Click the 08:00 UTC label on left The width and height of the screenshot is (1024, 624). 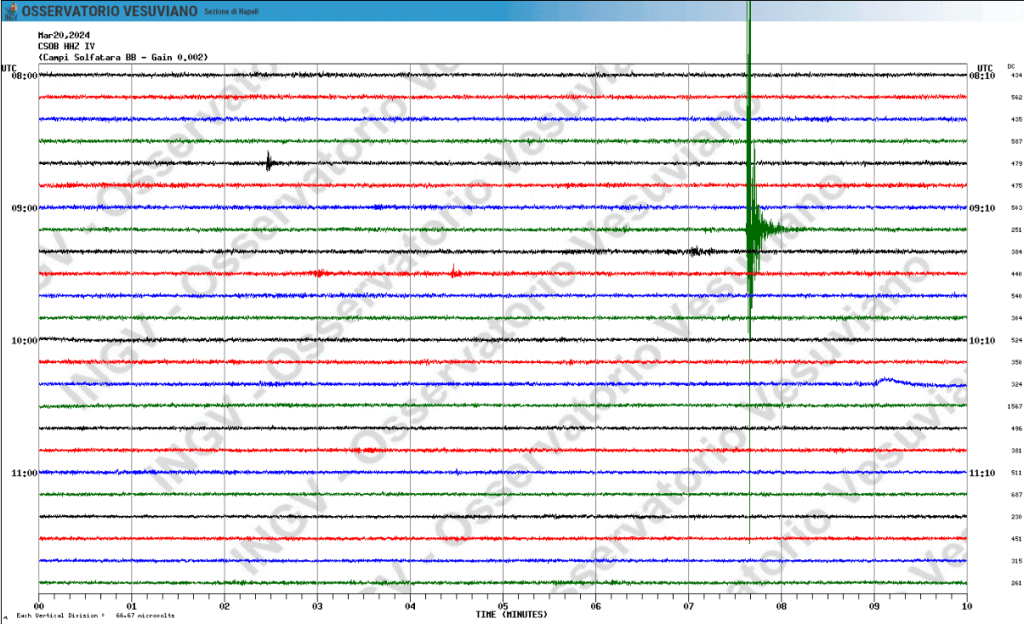(24, 76)
